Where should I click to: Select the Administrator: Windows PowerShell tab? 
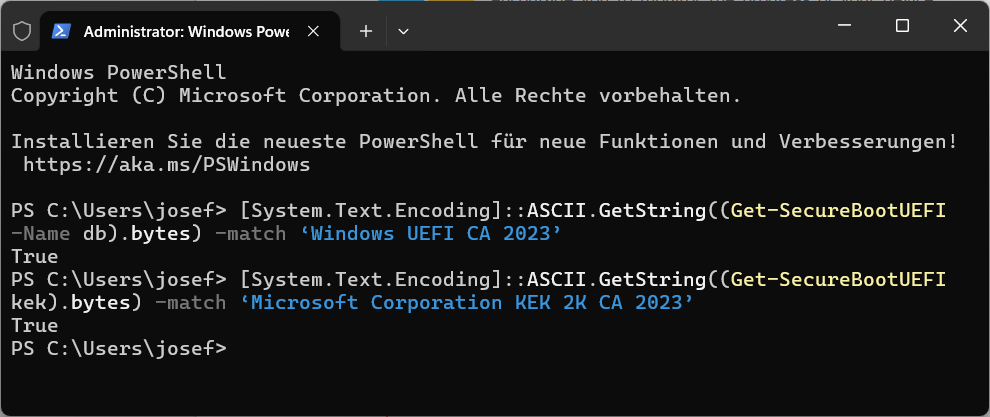[x=180, y=31]
